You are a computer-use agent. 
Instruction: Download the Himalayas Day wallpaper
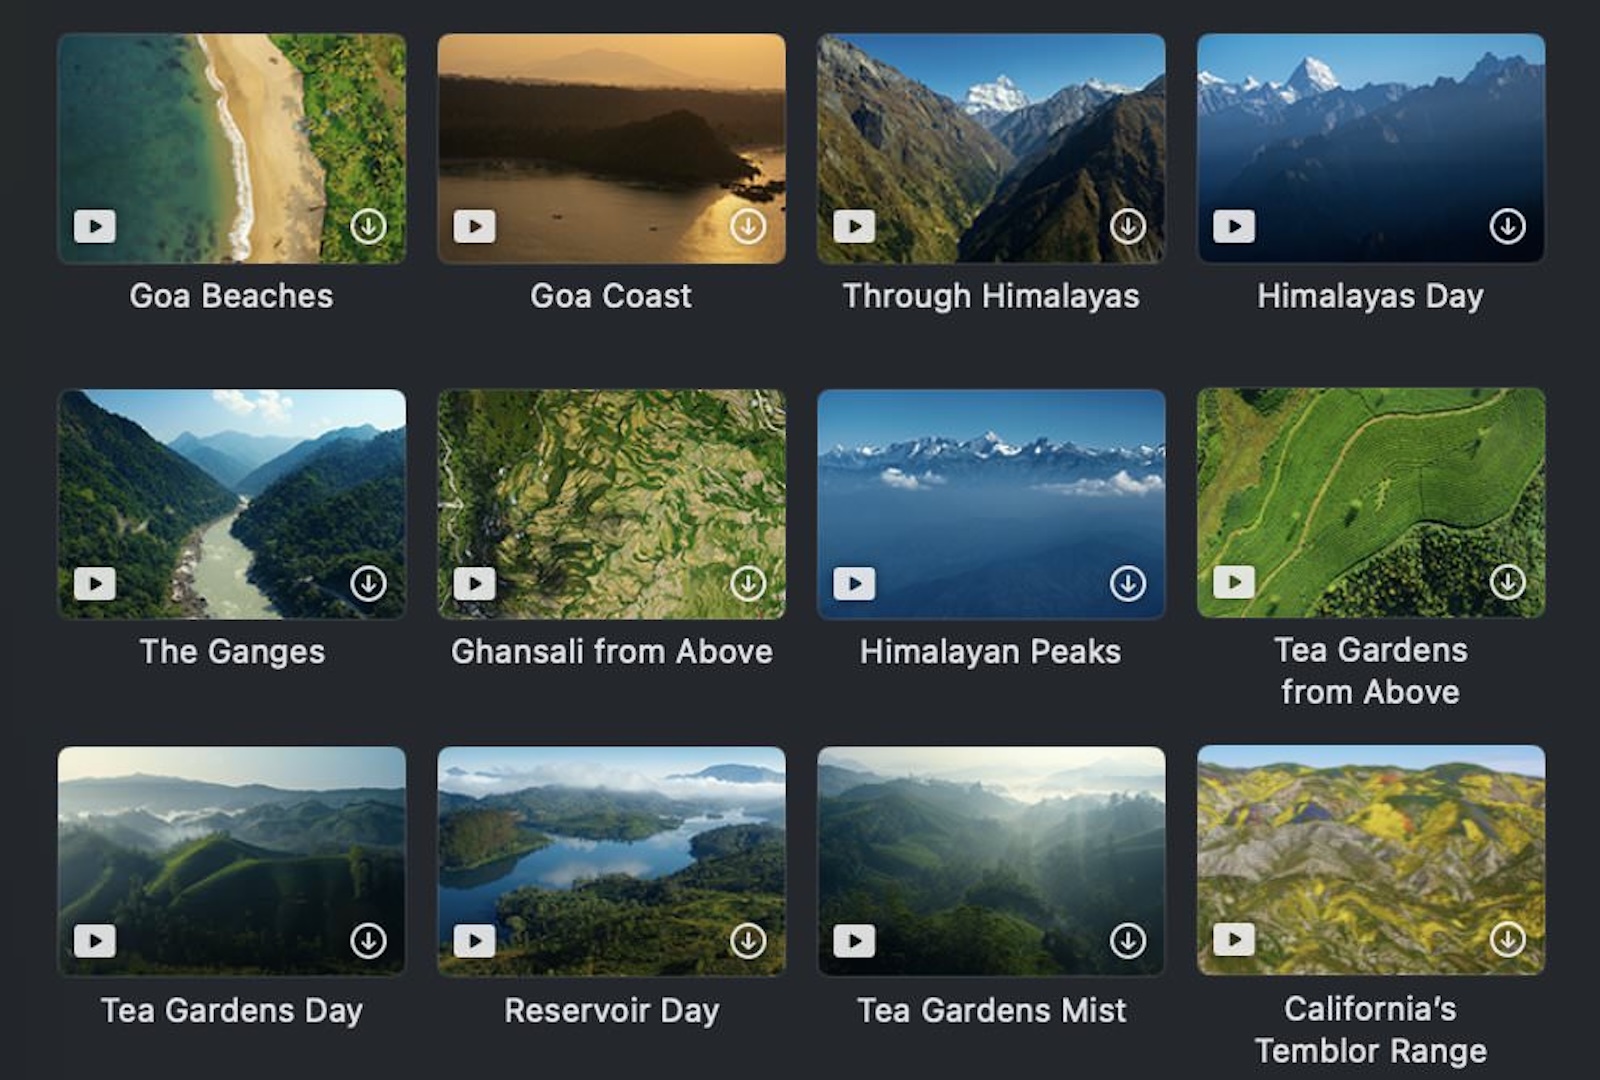pyautogui.click(x=1506, y=228)
